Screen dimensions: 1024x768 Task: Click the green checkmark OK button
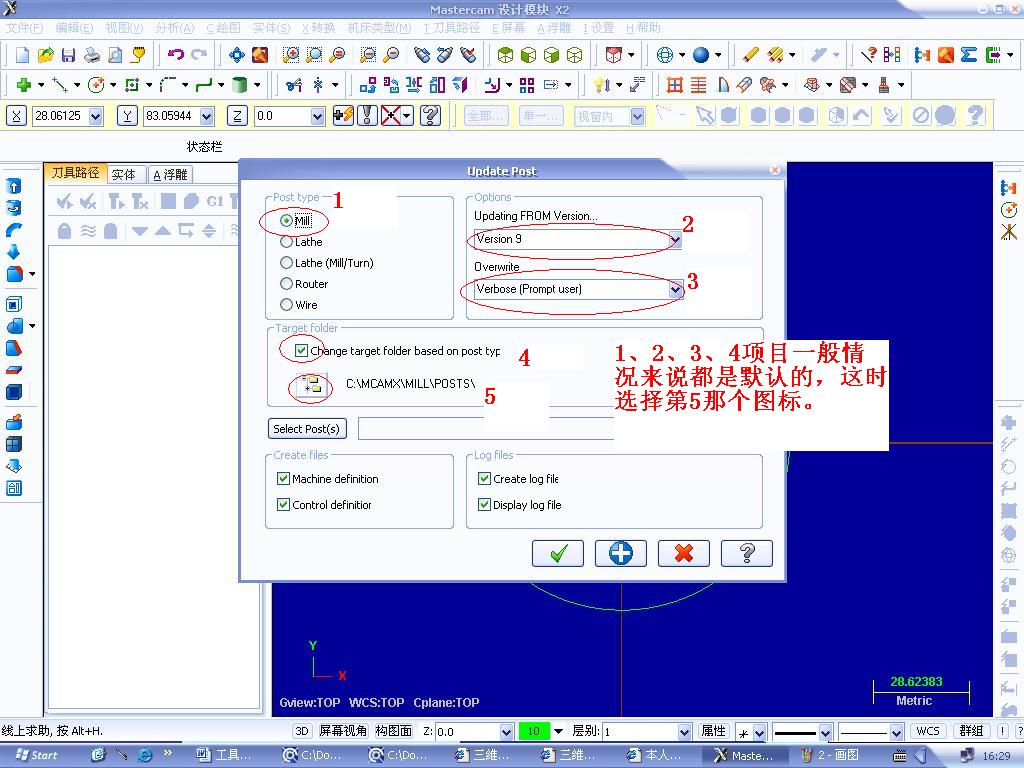tap(558, 554)
